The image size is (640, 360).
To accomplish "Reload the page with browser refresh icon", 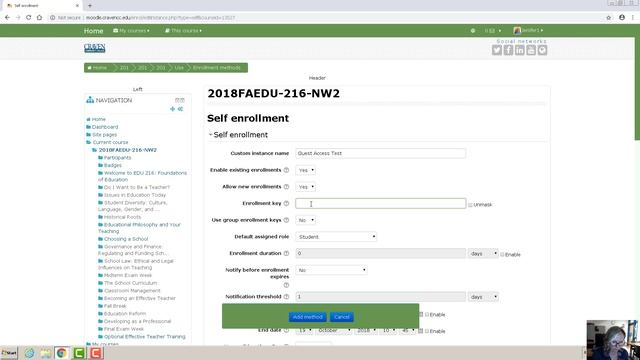I will [29, 18].
